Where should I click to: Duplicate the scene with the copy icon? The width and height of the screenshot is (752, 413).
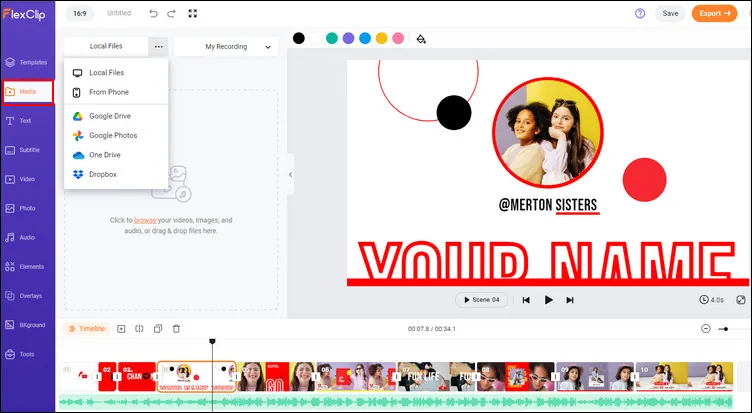pyautogui.click(x=158, y=329)
